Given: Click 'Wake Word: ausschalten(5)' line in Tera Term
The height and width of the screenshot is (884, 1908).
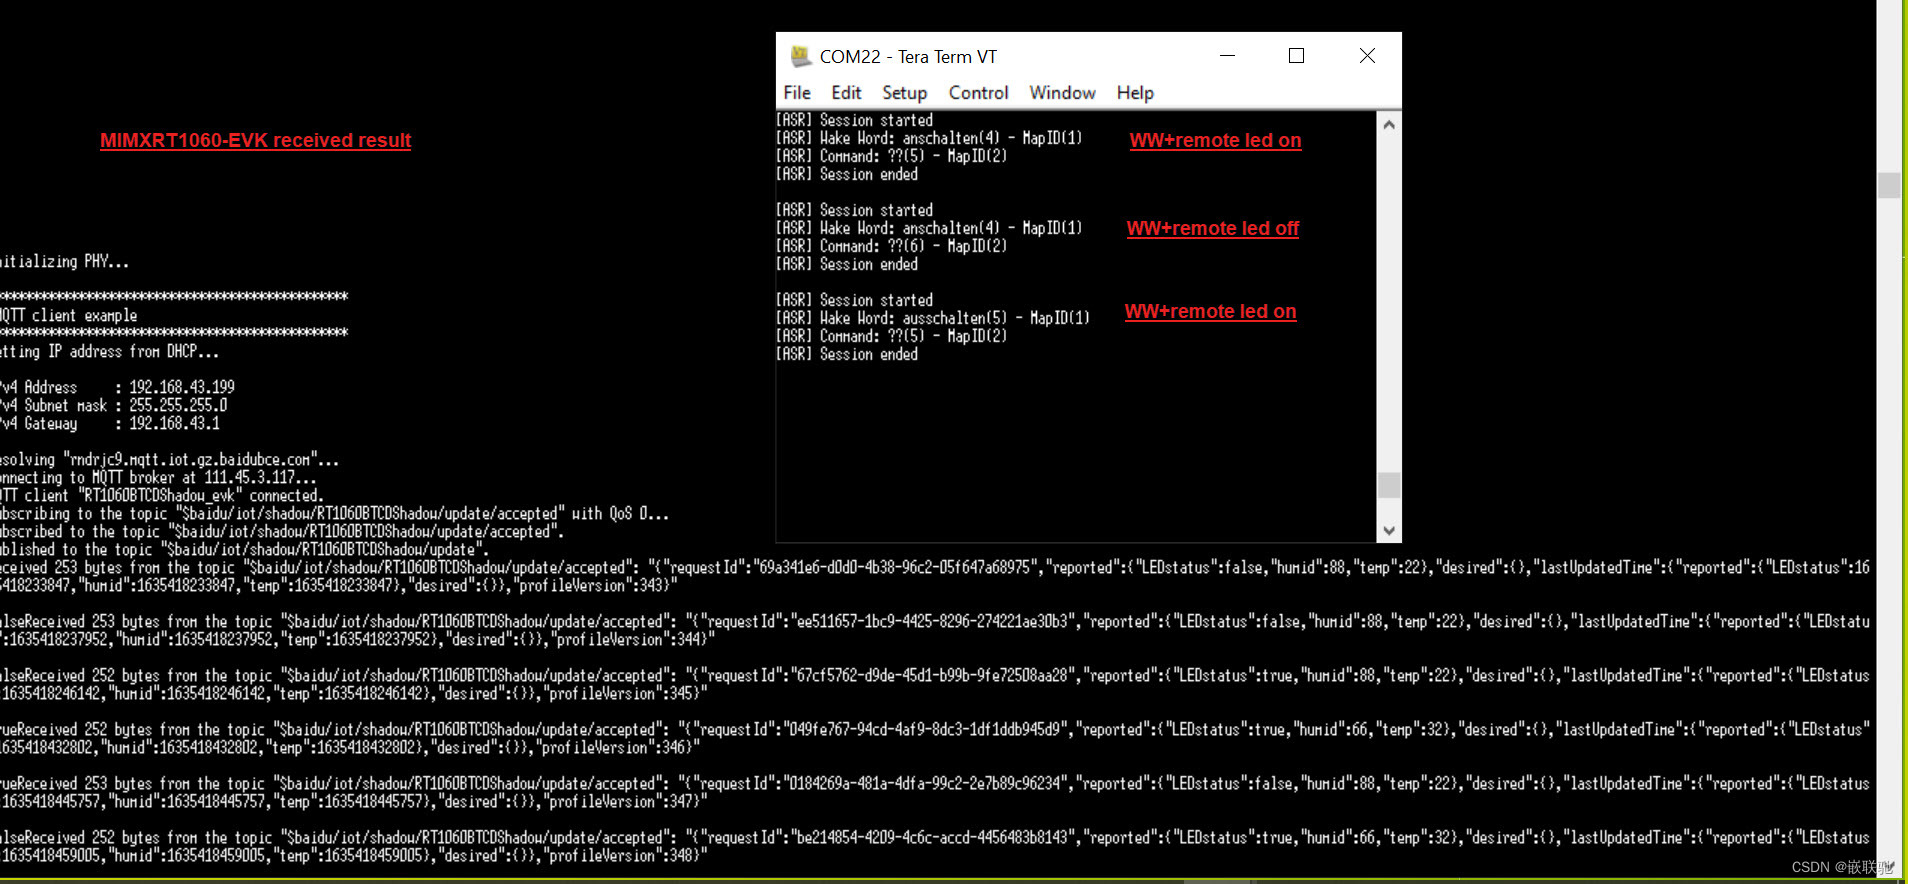Looking at the screenshot, I should click(x=932, y=318).
